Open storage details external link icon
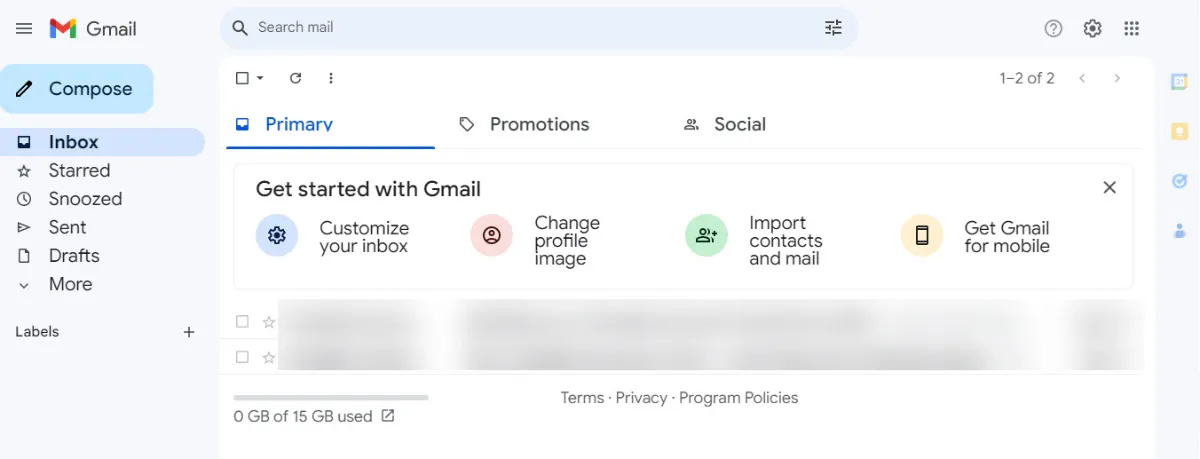 coord(388,416)
